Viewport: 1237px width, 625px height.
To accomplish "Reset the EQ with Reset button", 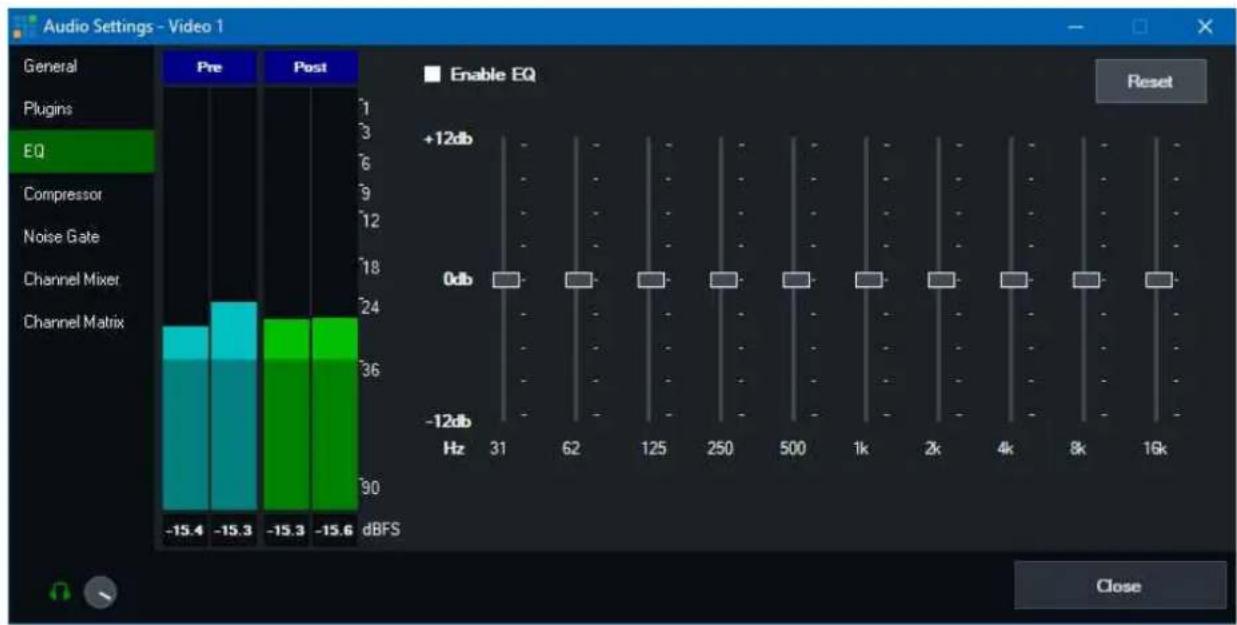I will pos(1150,82).
